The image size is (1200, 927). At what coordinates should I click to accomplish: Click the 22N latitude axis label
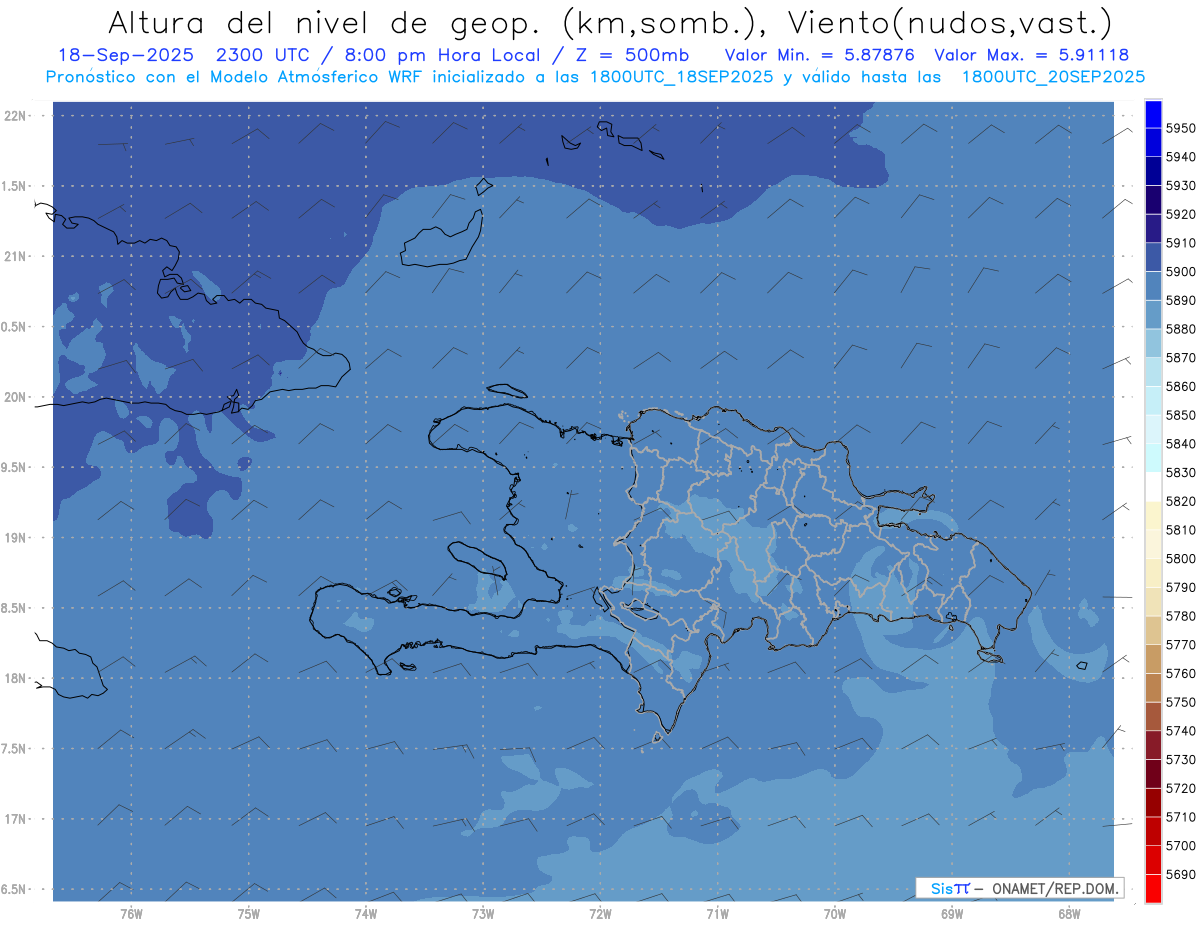click(x=16, y=116)
